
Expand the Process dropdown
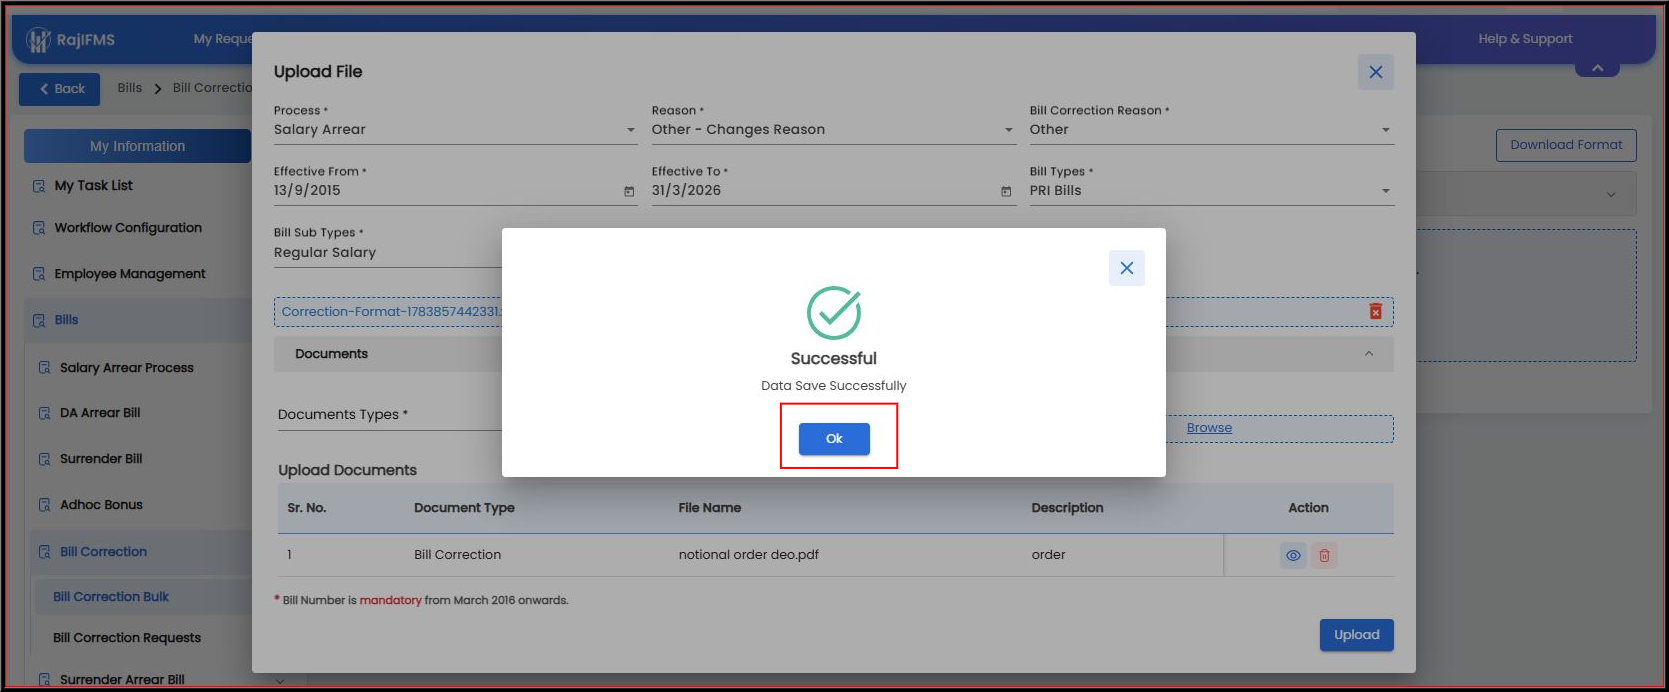[x=631, y=130]
